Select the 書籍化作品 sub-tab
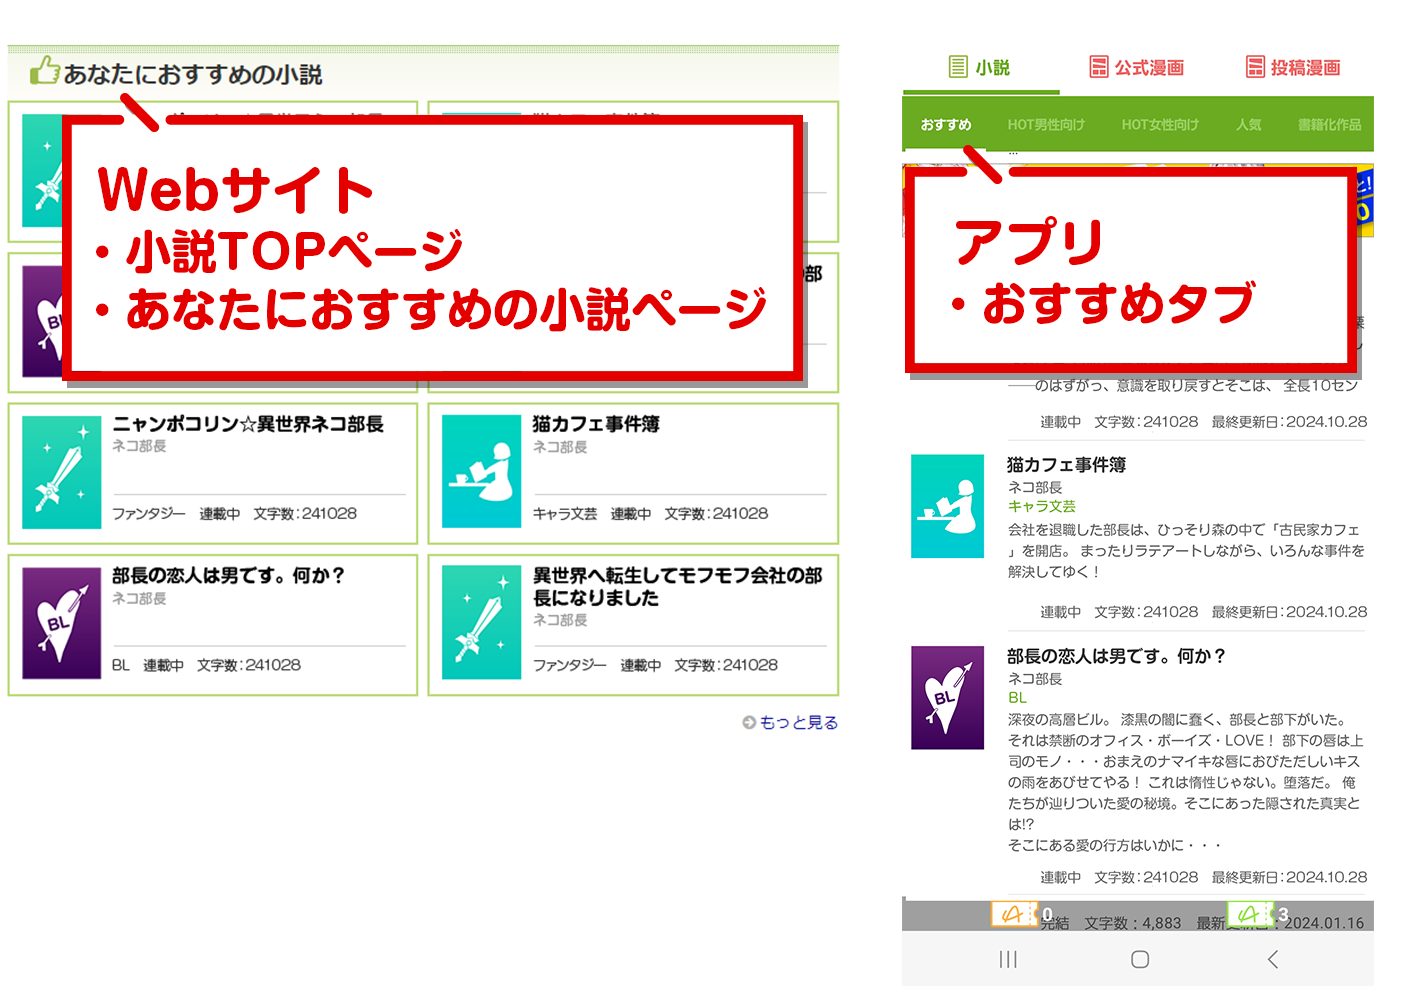 [x=1329, y=125]
